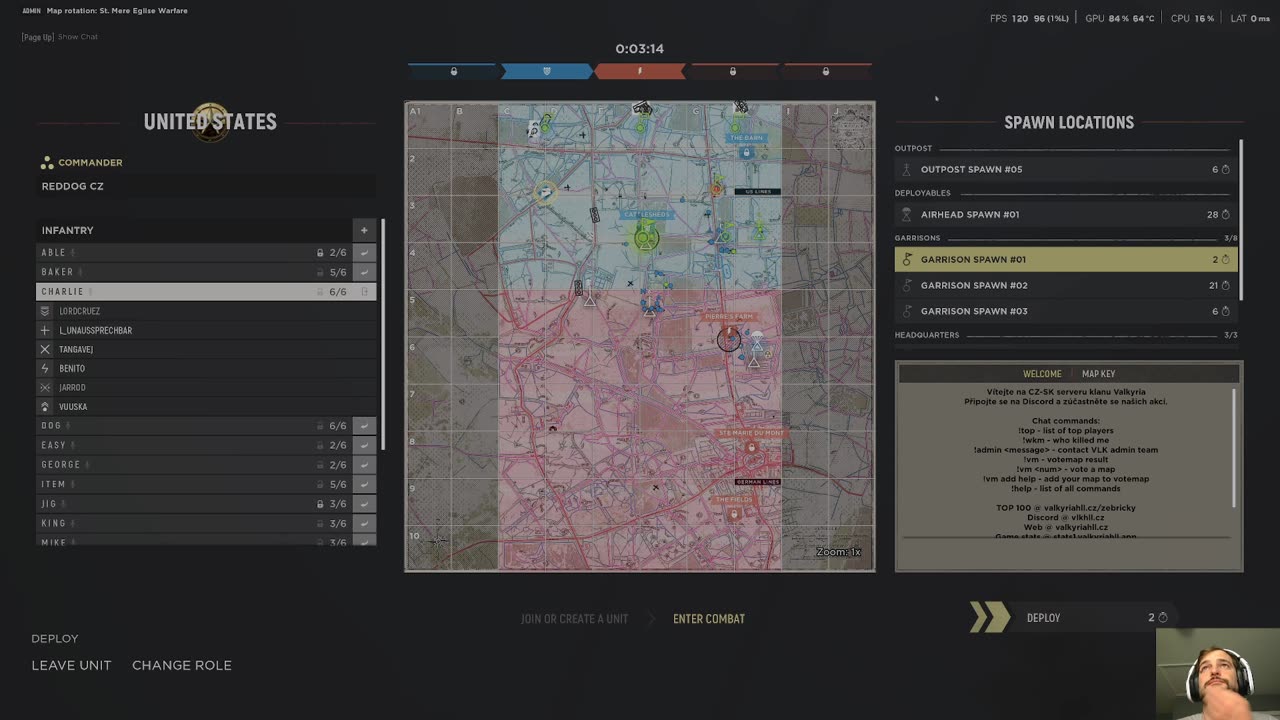The image size is (1280, 720).
Task: Click shield icon in blue sector bar
Action: [546, 71]
